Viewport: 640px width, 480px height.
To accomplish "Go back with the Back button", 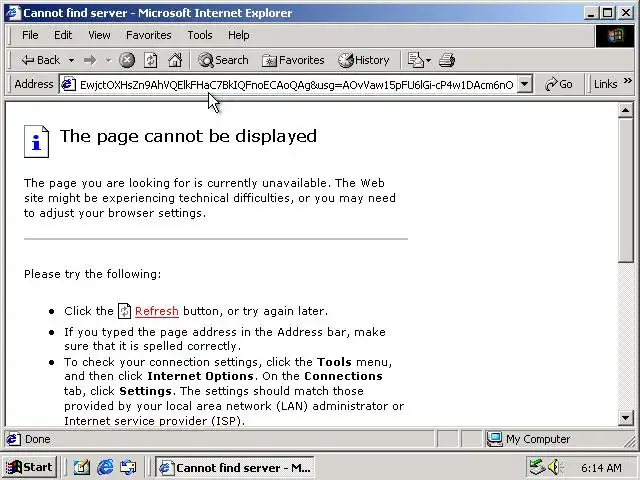I will click(x=41, y=60).
